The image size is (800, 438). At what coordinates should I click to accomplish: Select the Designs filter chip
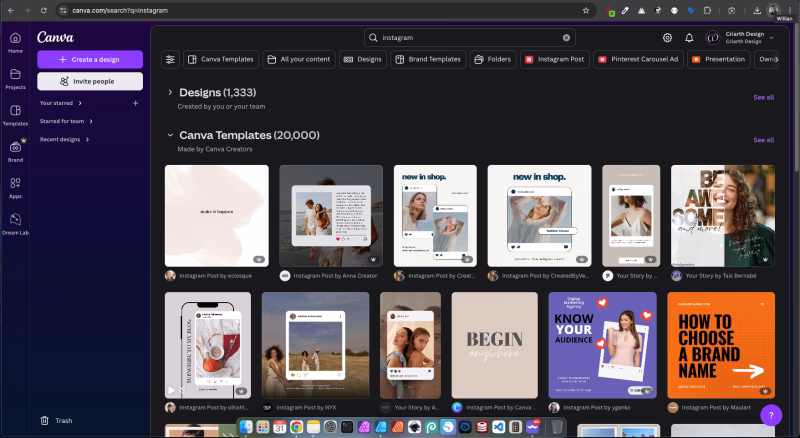click(363, 59)
